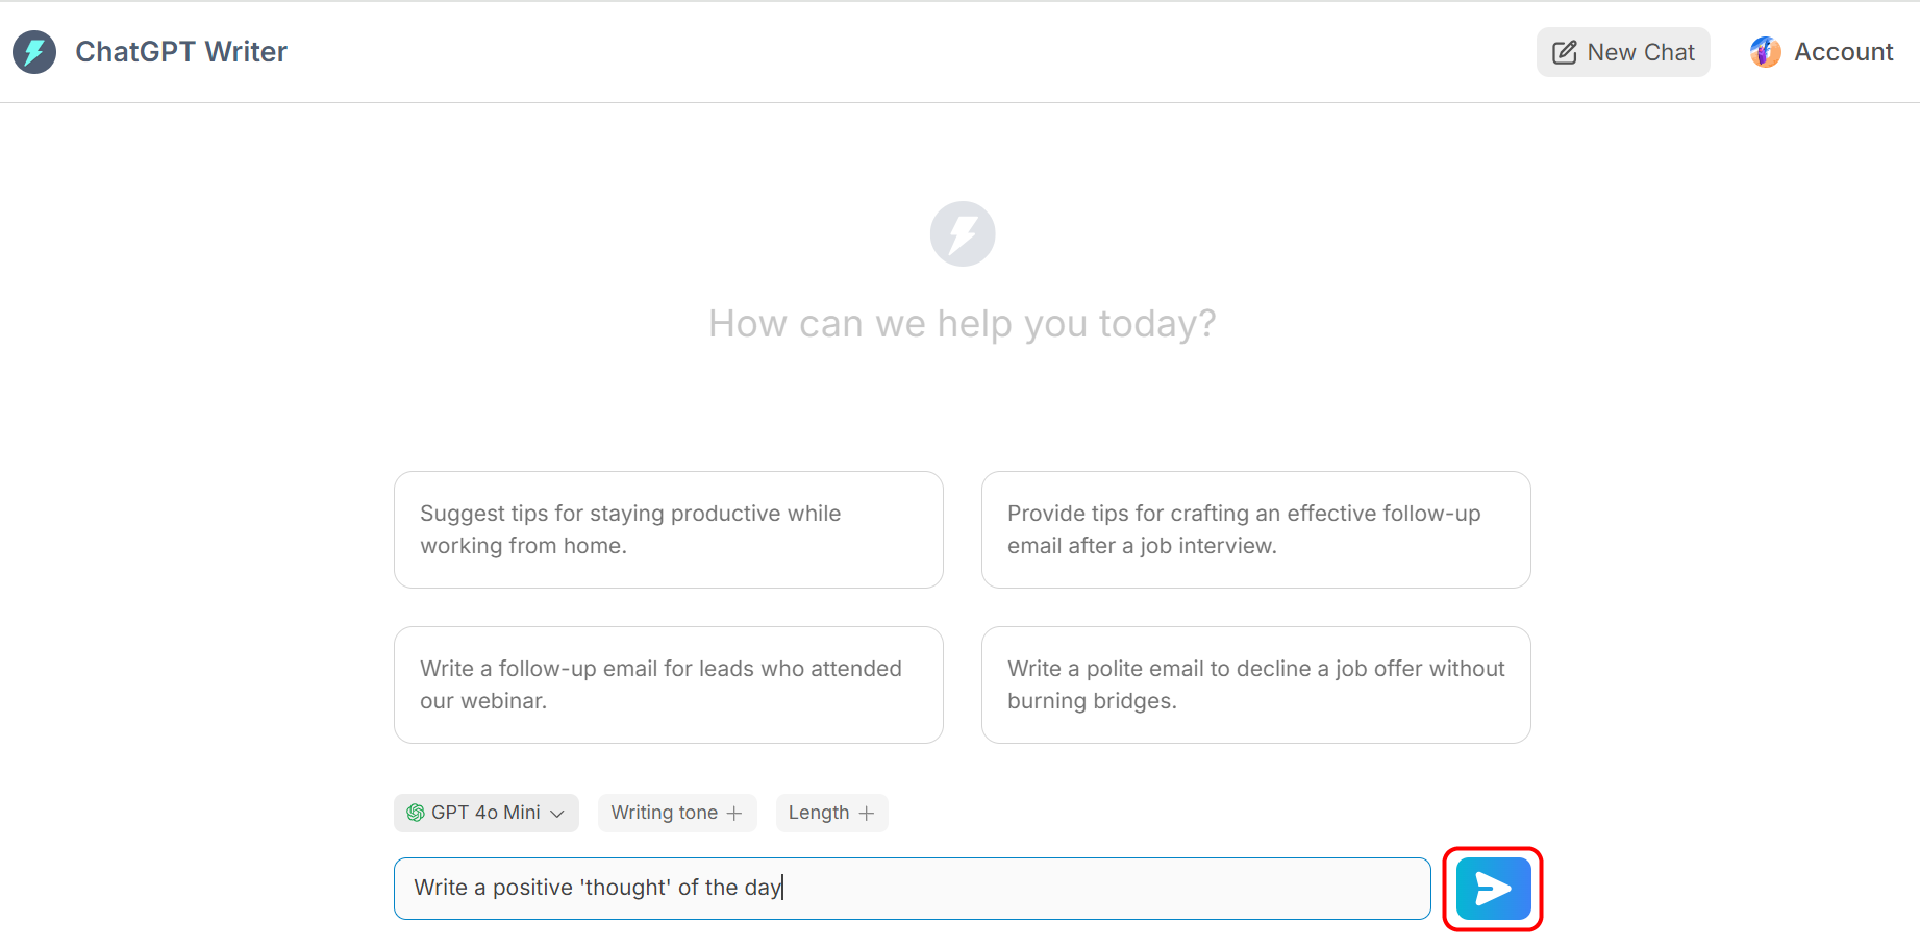Click the chevron beside GPT 4o Mini
The width and height of the screenshot is (1920, 937).
pos(558,814)
